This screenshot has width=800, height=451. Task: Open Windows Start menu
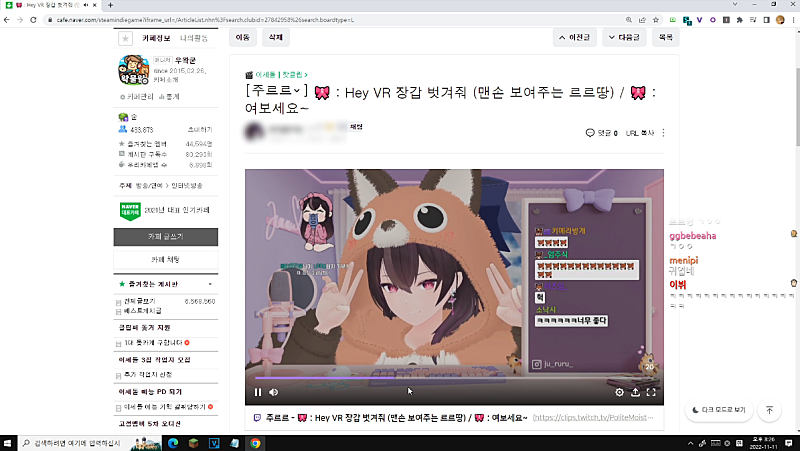[8, 443]
